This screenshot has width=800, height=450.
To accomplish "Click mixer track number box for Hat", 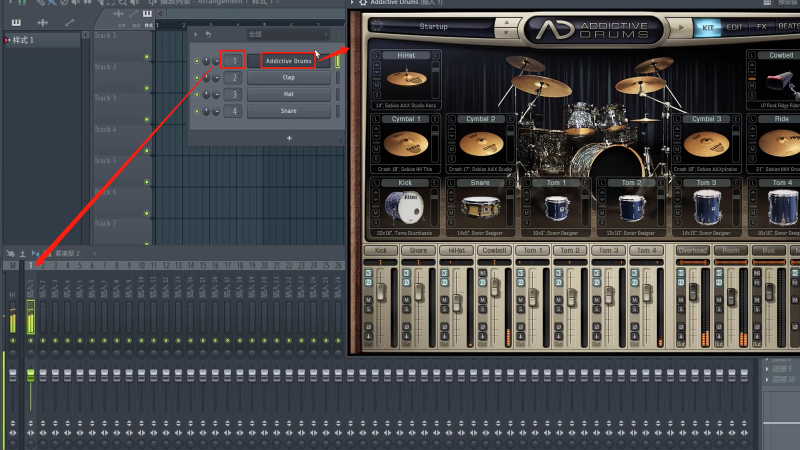I will coord(233,94).
